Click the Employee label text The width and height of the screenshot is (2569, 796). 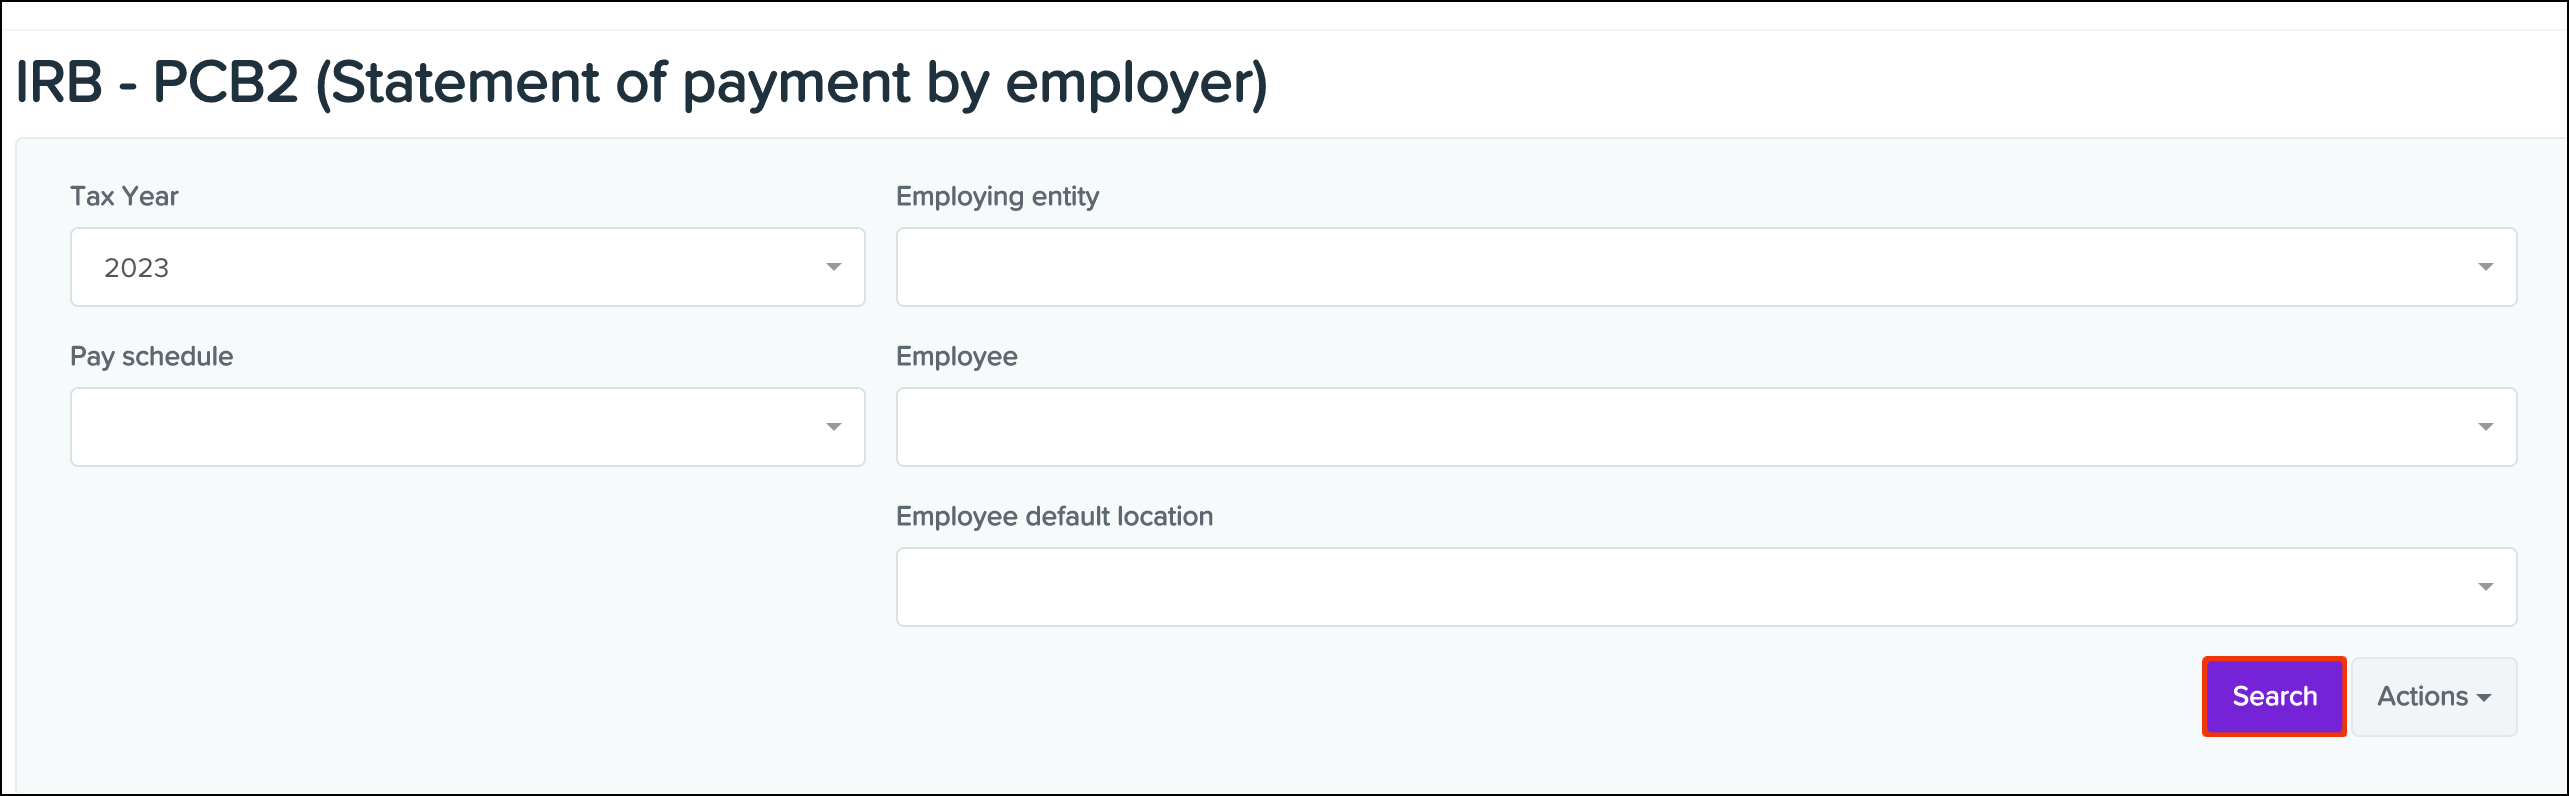pyautogui.click(x=956, y=356)
